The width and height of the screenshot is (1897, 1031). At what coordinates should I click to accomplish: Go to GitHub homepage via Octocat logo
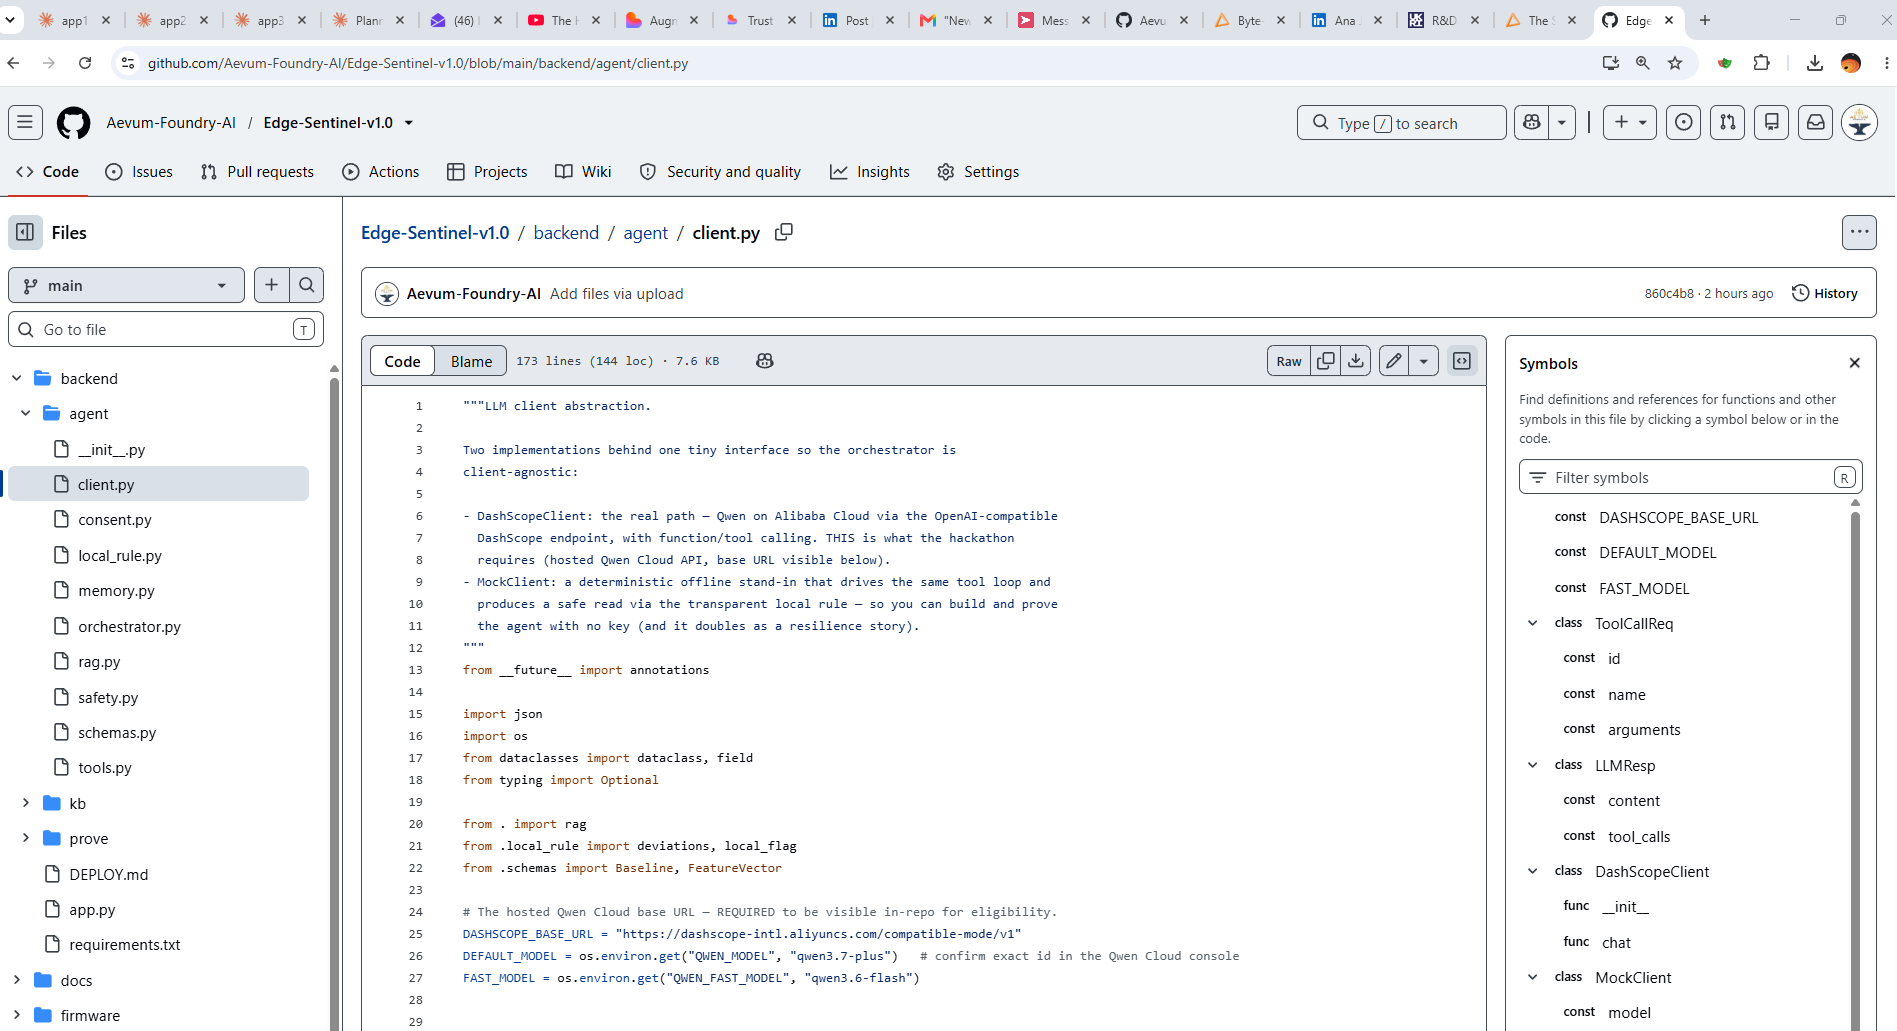click(73, 122)
